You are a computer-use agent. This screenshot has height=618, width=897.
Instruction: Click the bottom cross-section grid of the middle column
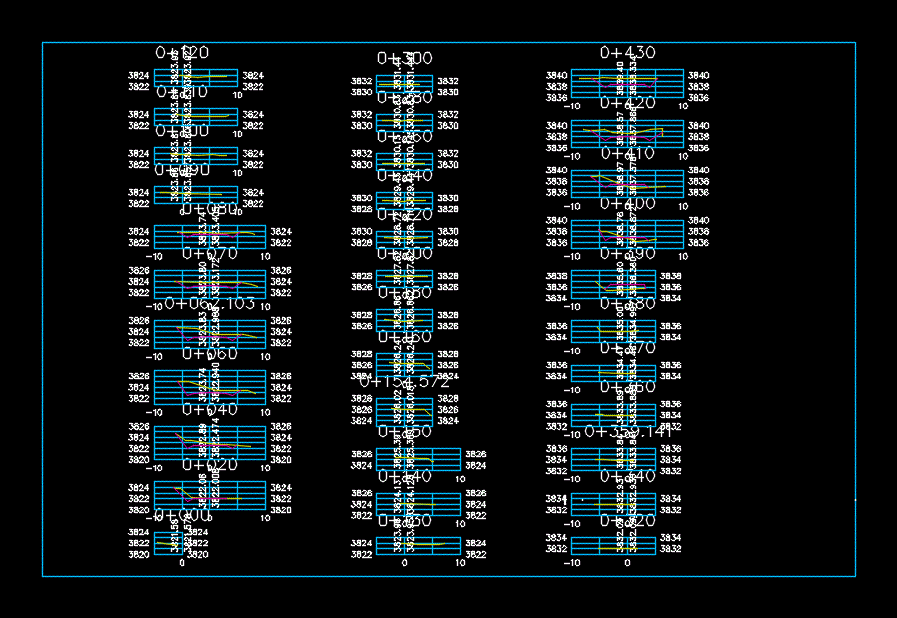[x=418, y=546]
